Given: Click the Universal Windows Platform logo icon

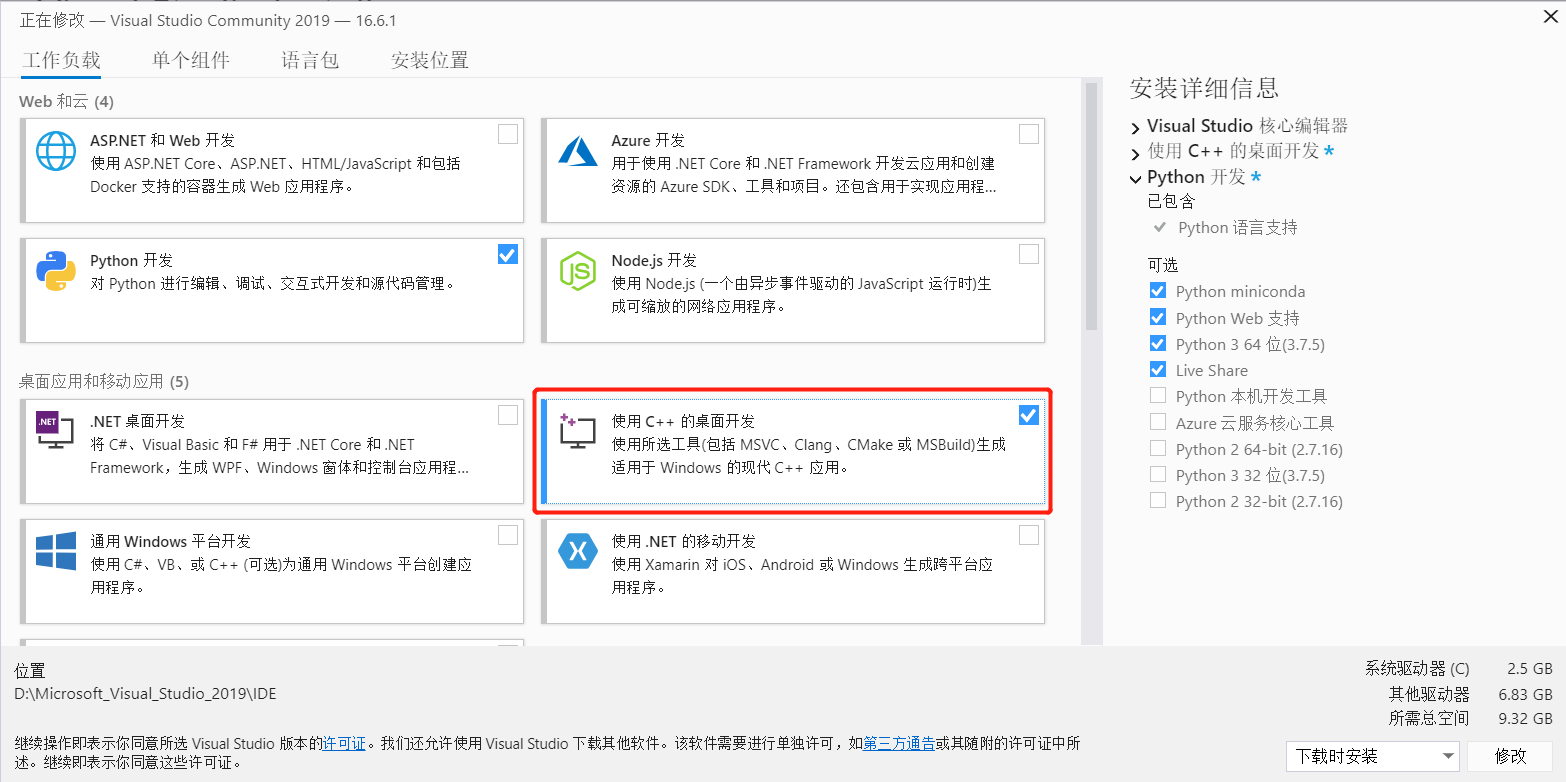Looking at the screenshot, I should click(56, 551).
